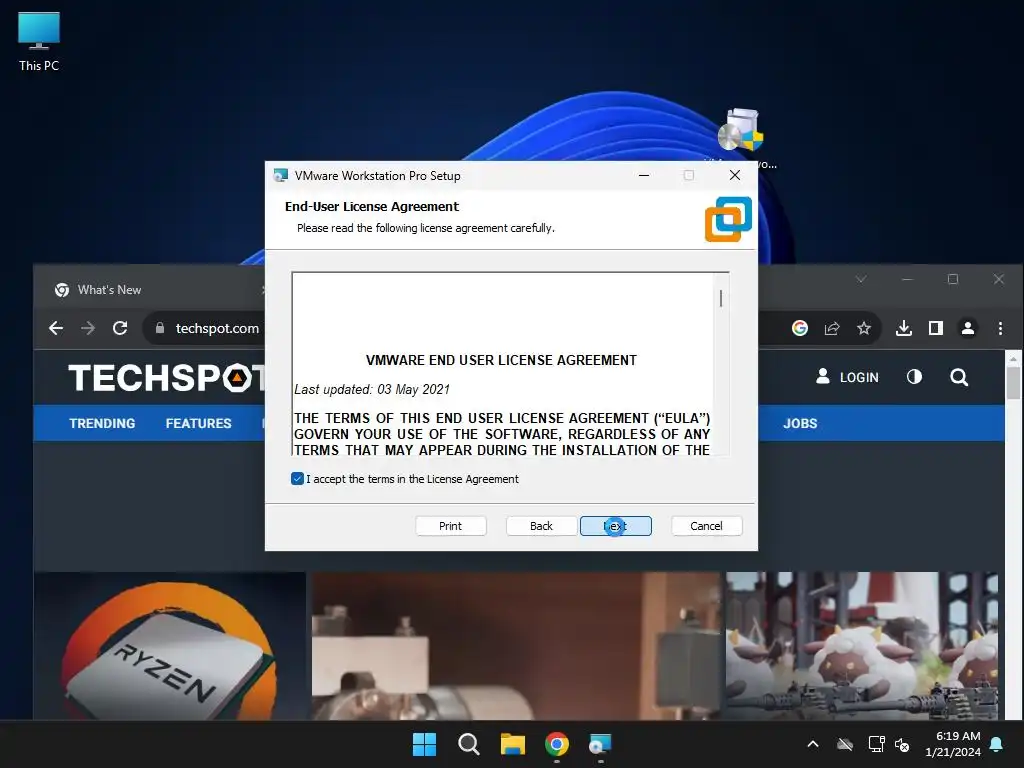Viewport: 1024px width, 768px height.
Task: Share this page from Chrome toolbar
Action: coord(832,328)
